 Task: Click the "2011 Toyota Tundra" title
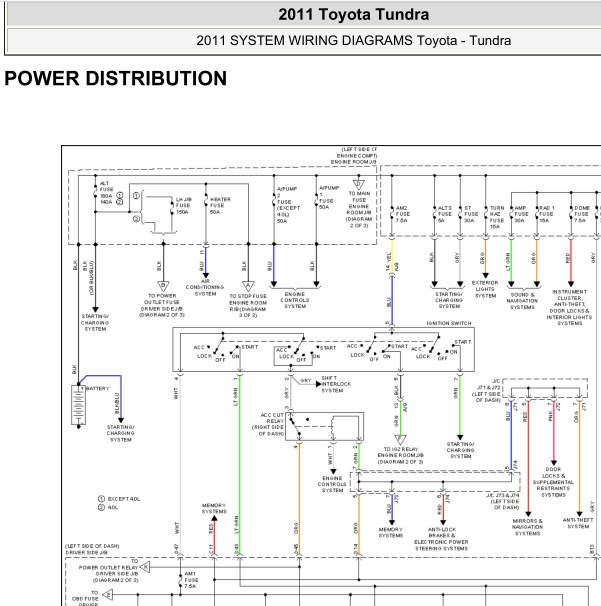click(x=353, y=15)
